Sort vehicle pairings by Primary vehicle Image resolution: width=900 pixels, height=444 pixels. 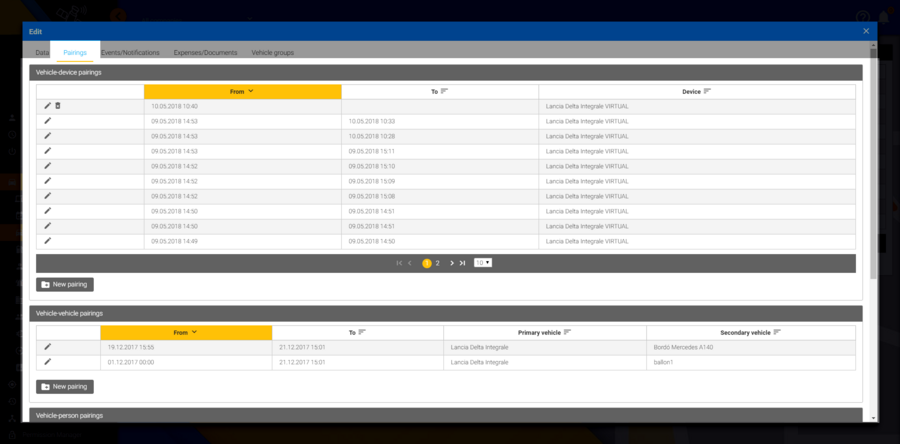pyautogui.click(x=545, y=332)
